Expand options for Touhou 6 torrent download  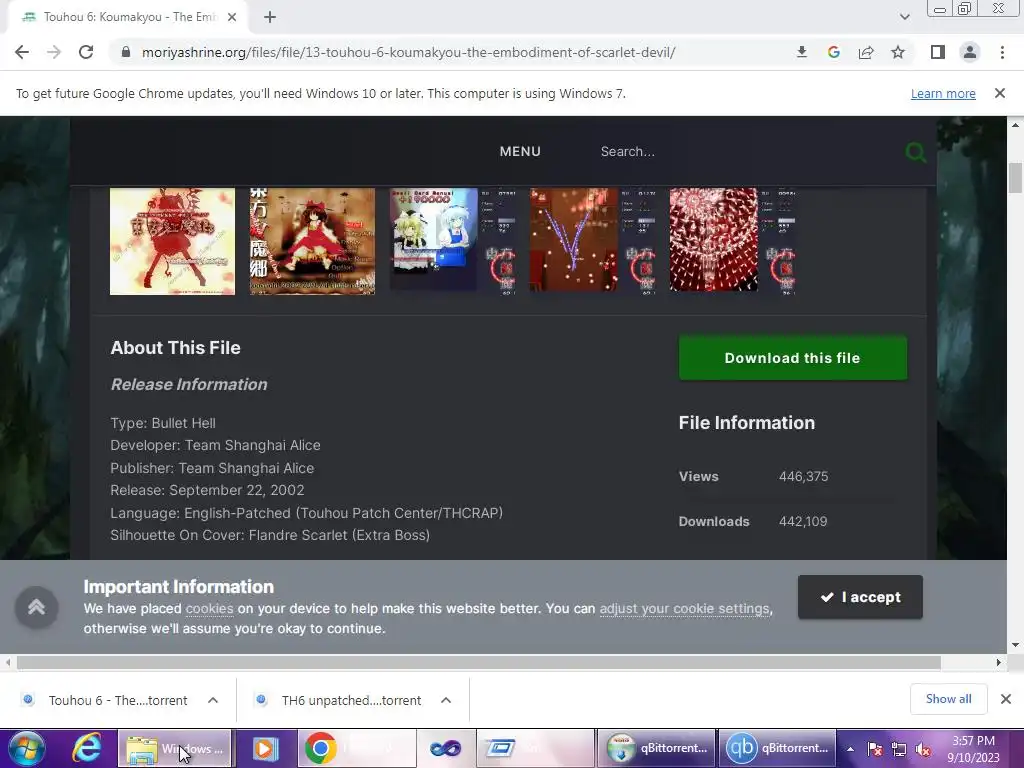tap(213, 700)
